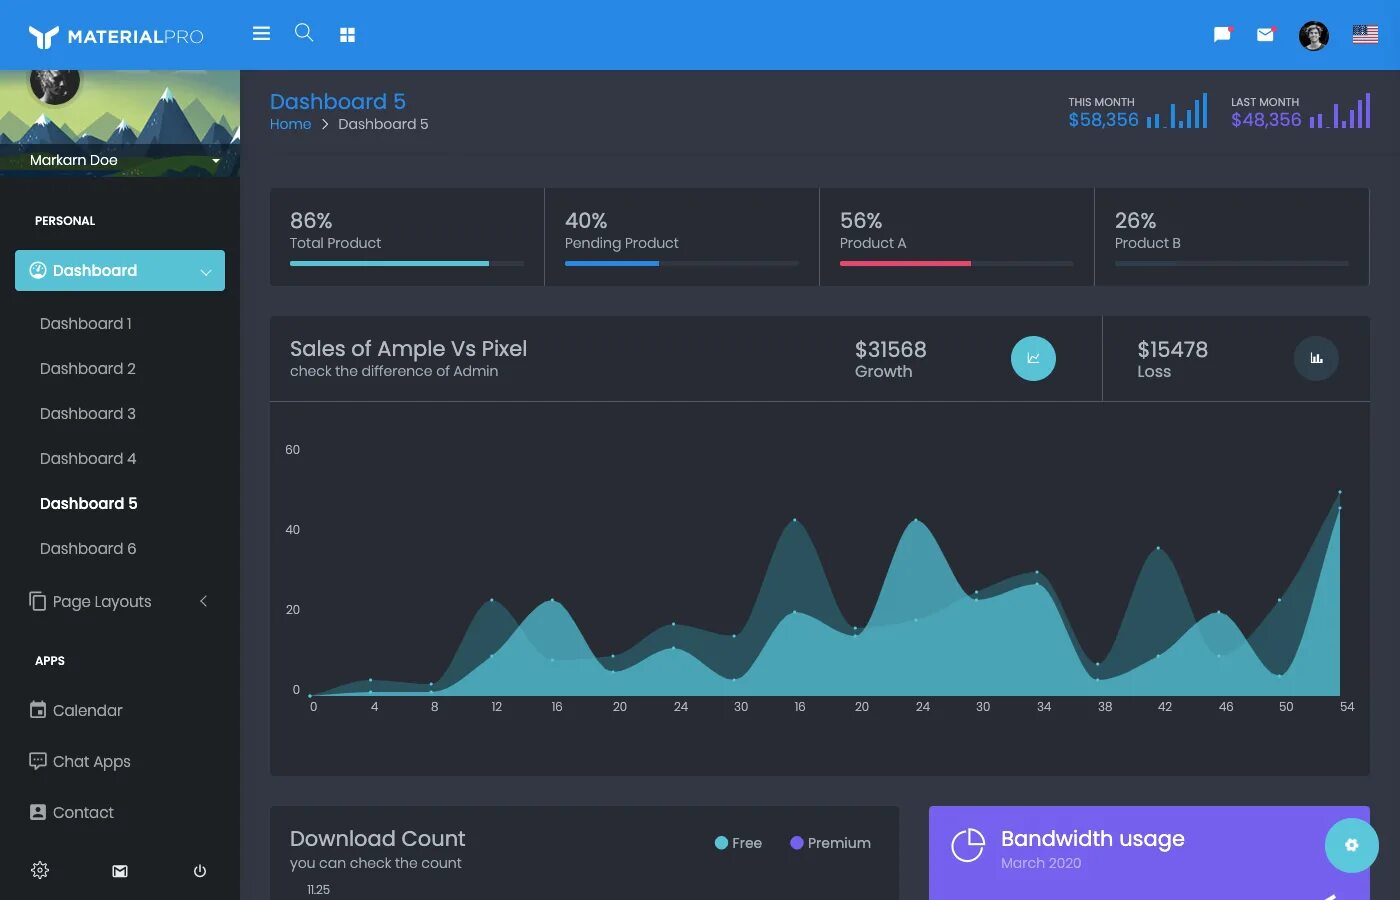Expand the Page Layouts submenu arrow
This screenshot has height=900, width=1400.
click(203, 601)
